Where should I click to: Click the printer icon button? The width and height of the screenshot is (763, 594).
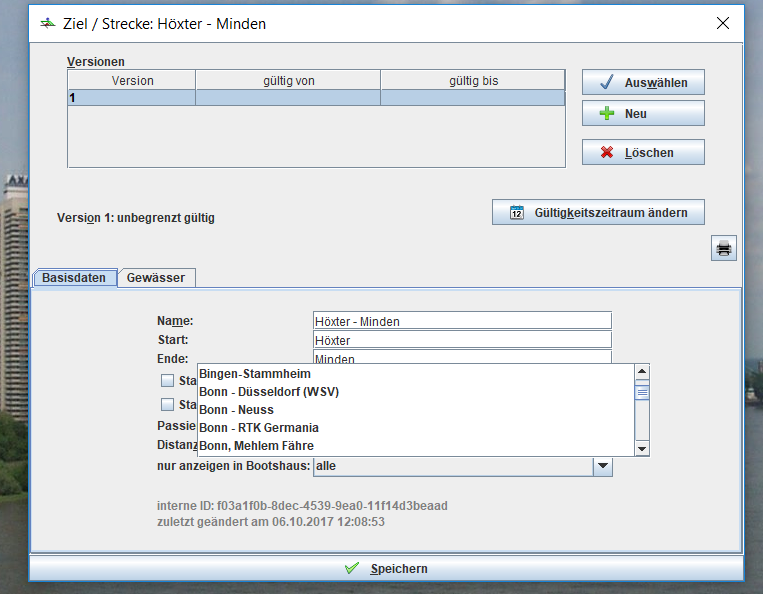point(724,248)
